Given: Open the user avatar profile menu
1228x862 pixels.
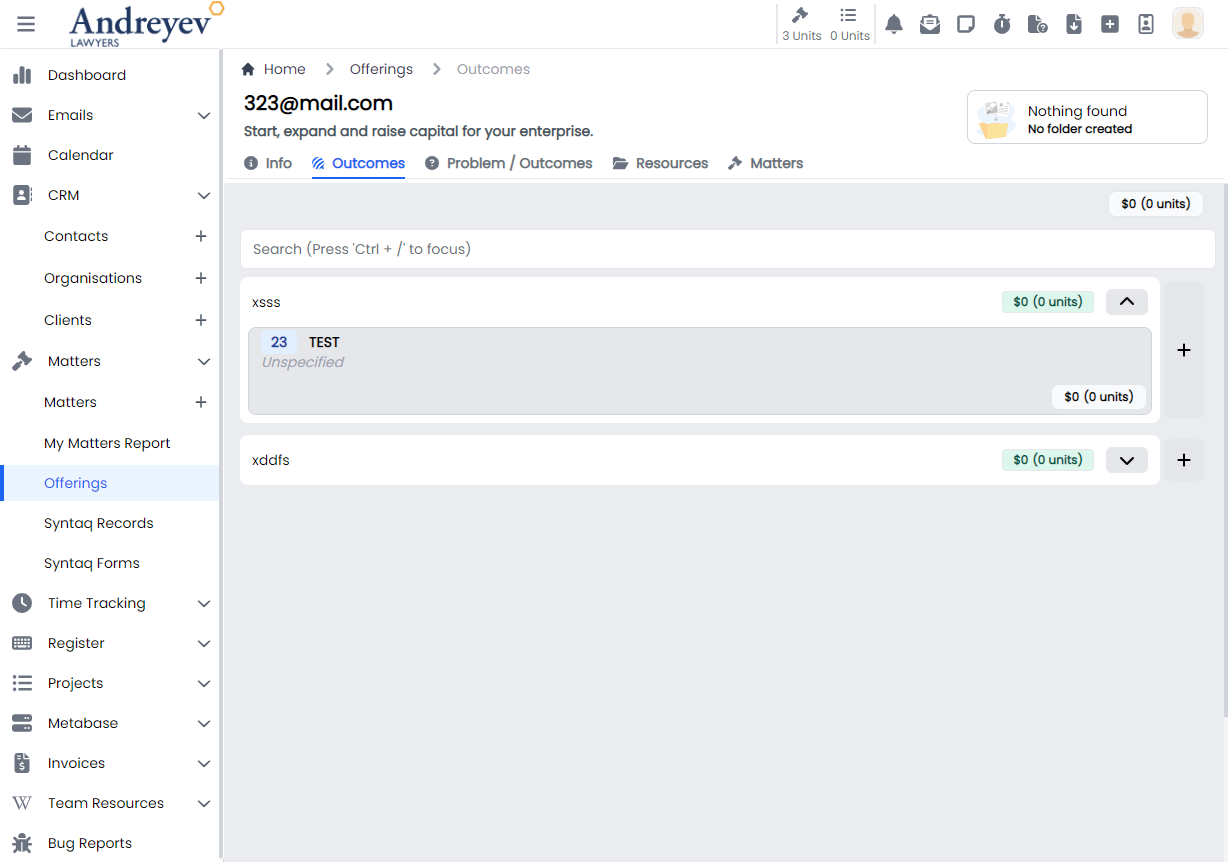Looking at the screenshot, I should [x=1187, y=24].
